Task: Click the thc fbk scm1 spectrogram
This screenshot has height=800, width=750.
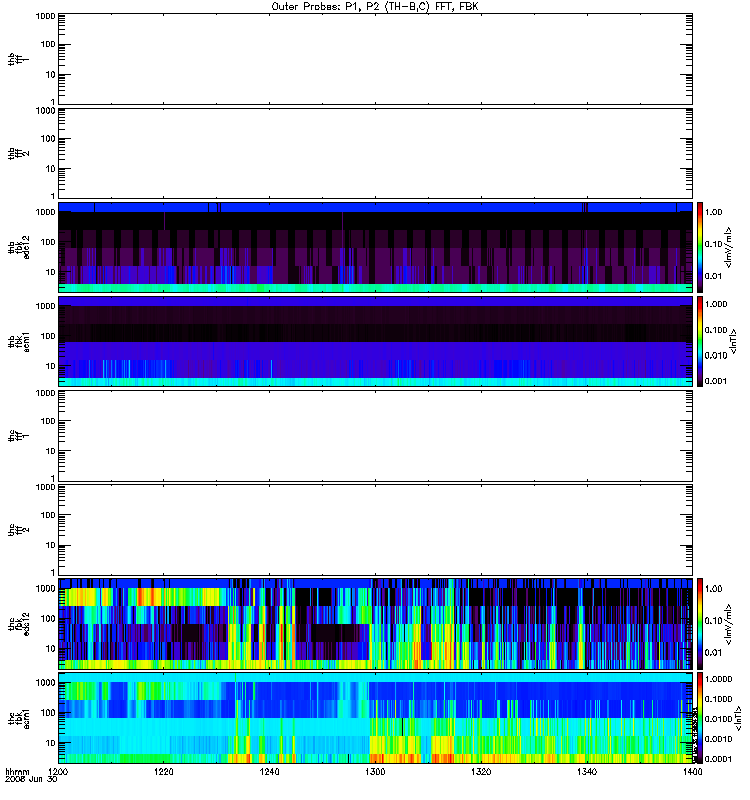Action: click(x=375, y=718)
